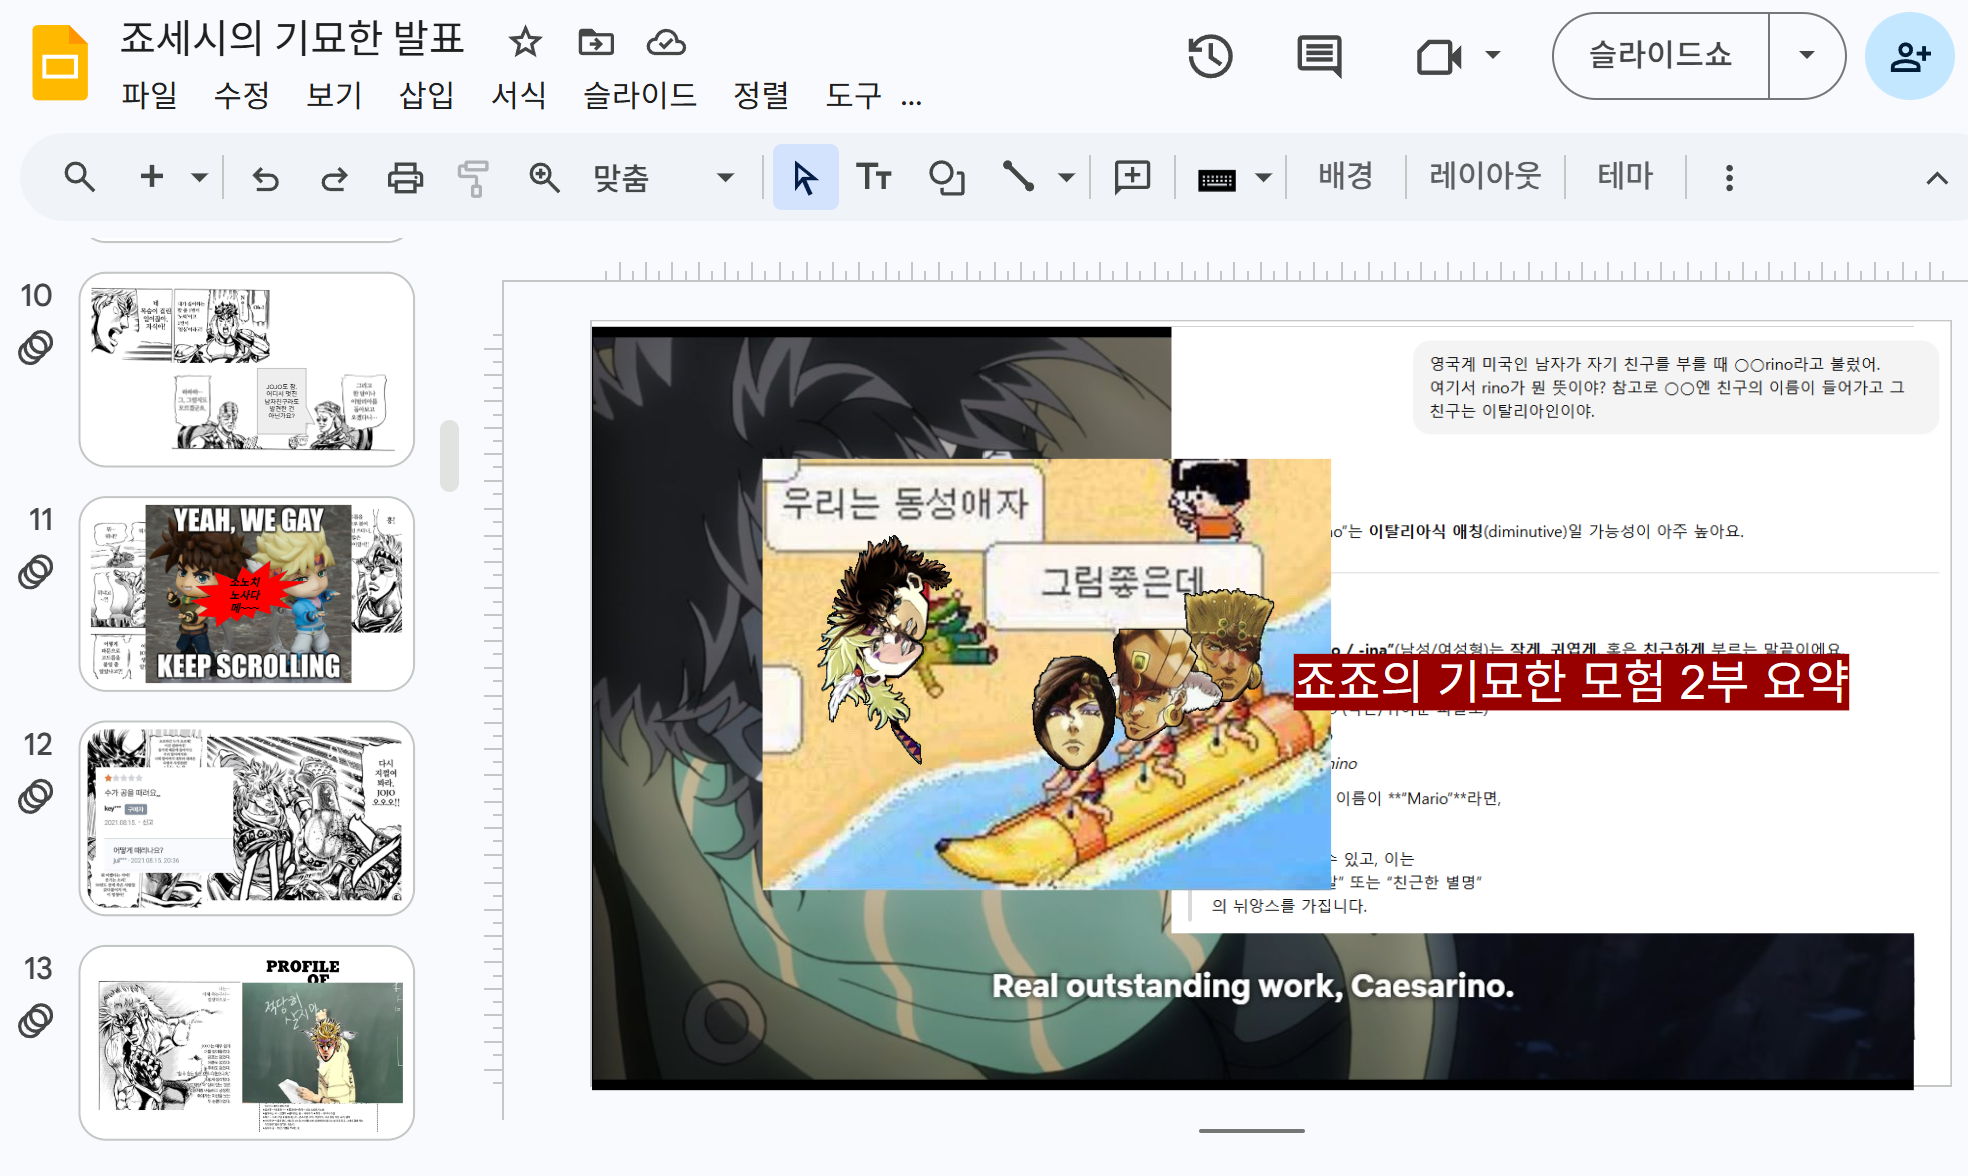Click the speaker notes drag handle
The image size is (1968, 1176).
click(x=1252, y=1131)
